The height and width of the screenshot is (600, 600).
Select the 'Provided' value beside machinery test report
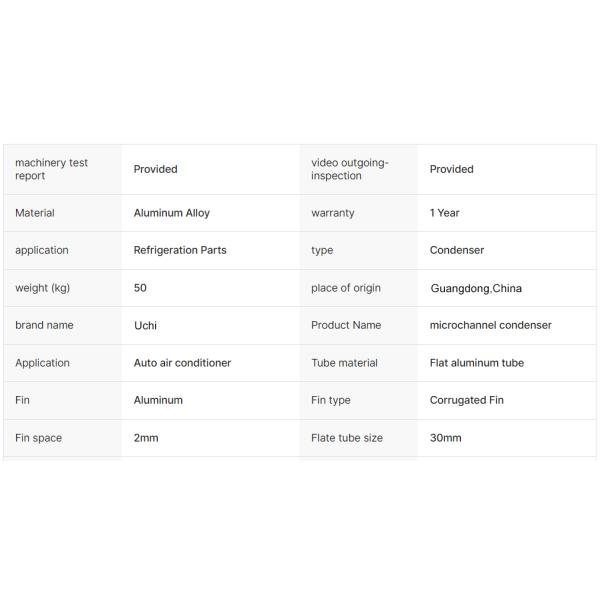(x=155, y=169)
